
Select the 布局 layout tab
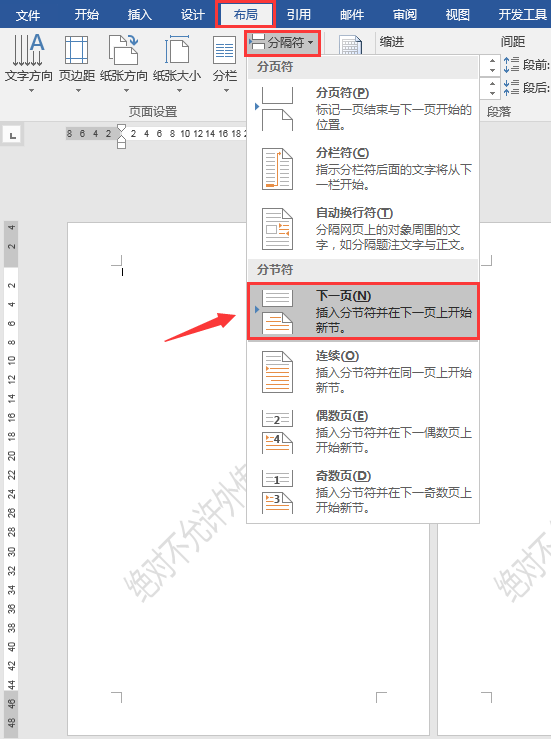246,15
